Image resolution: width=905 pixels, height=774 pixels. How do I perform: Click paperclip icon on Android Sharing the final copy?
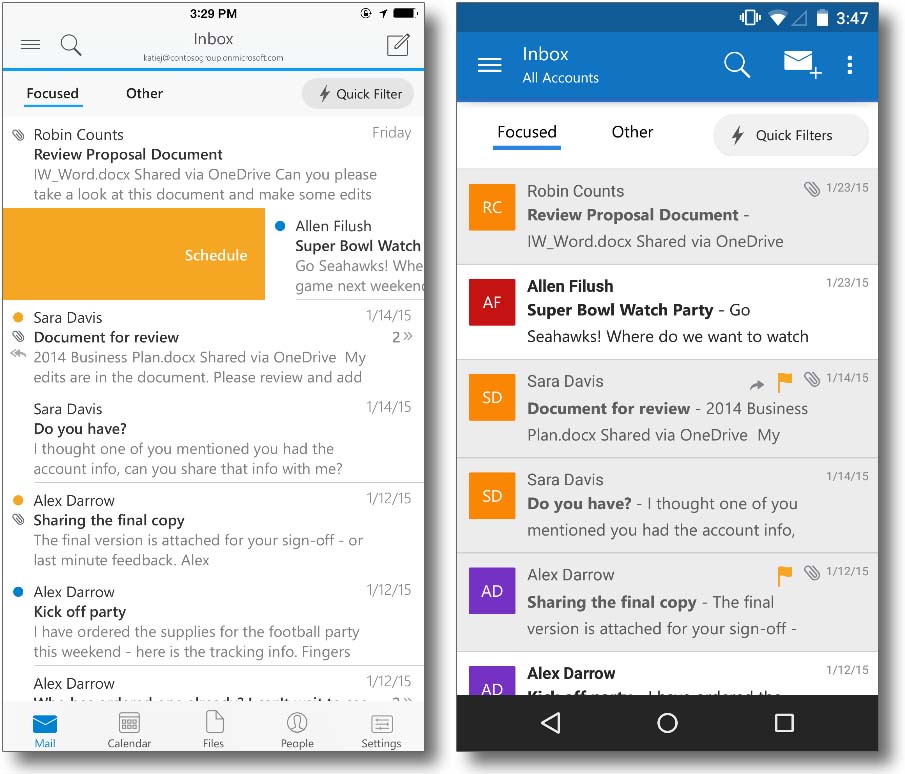tap(812, 573)
